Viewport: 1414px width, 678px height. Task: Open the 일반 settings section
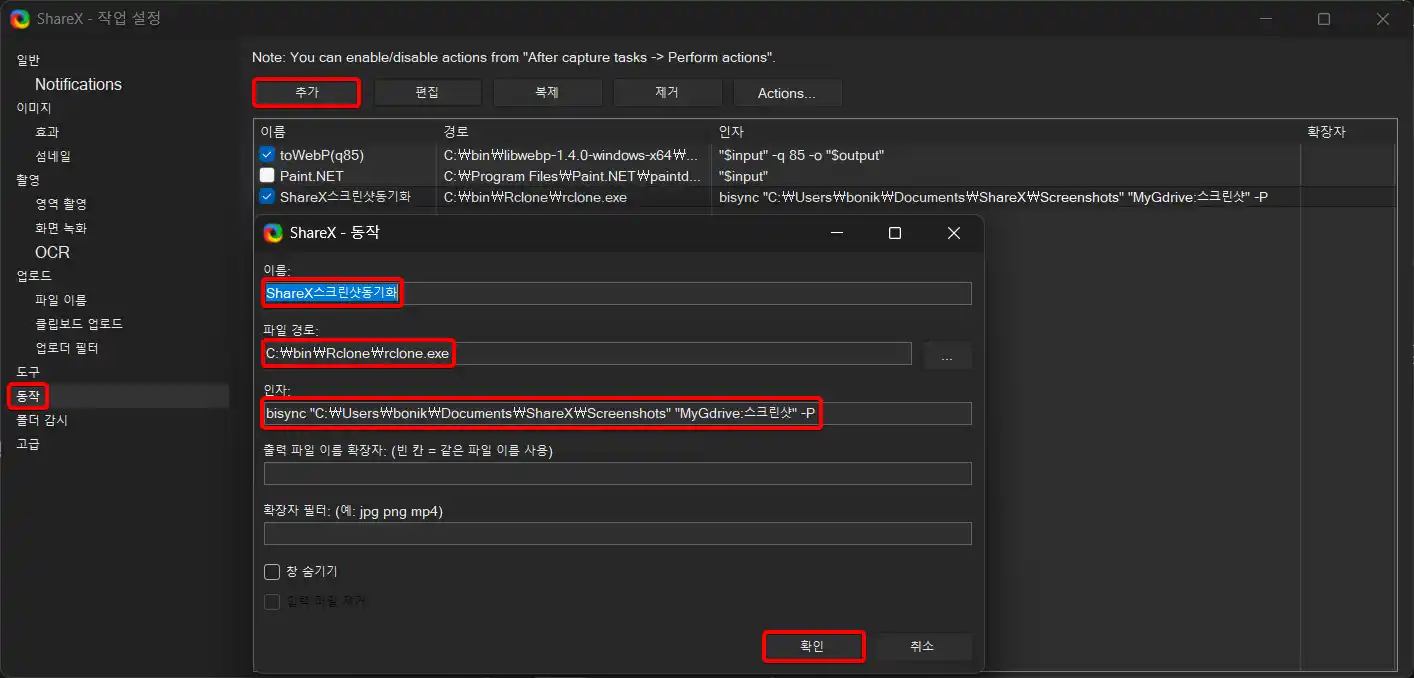(x=28, y=60)
